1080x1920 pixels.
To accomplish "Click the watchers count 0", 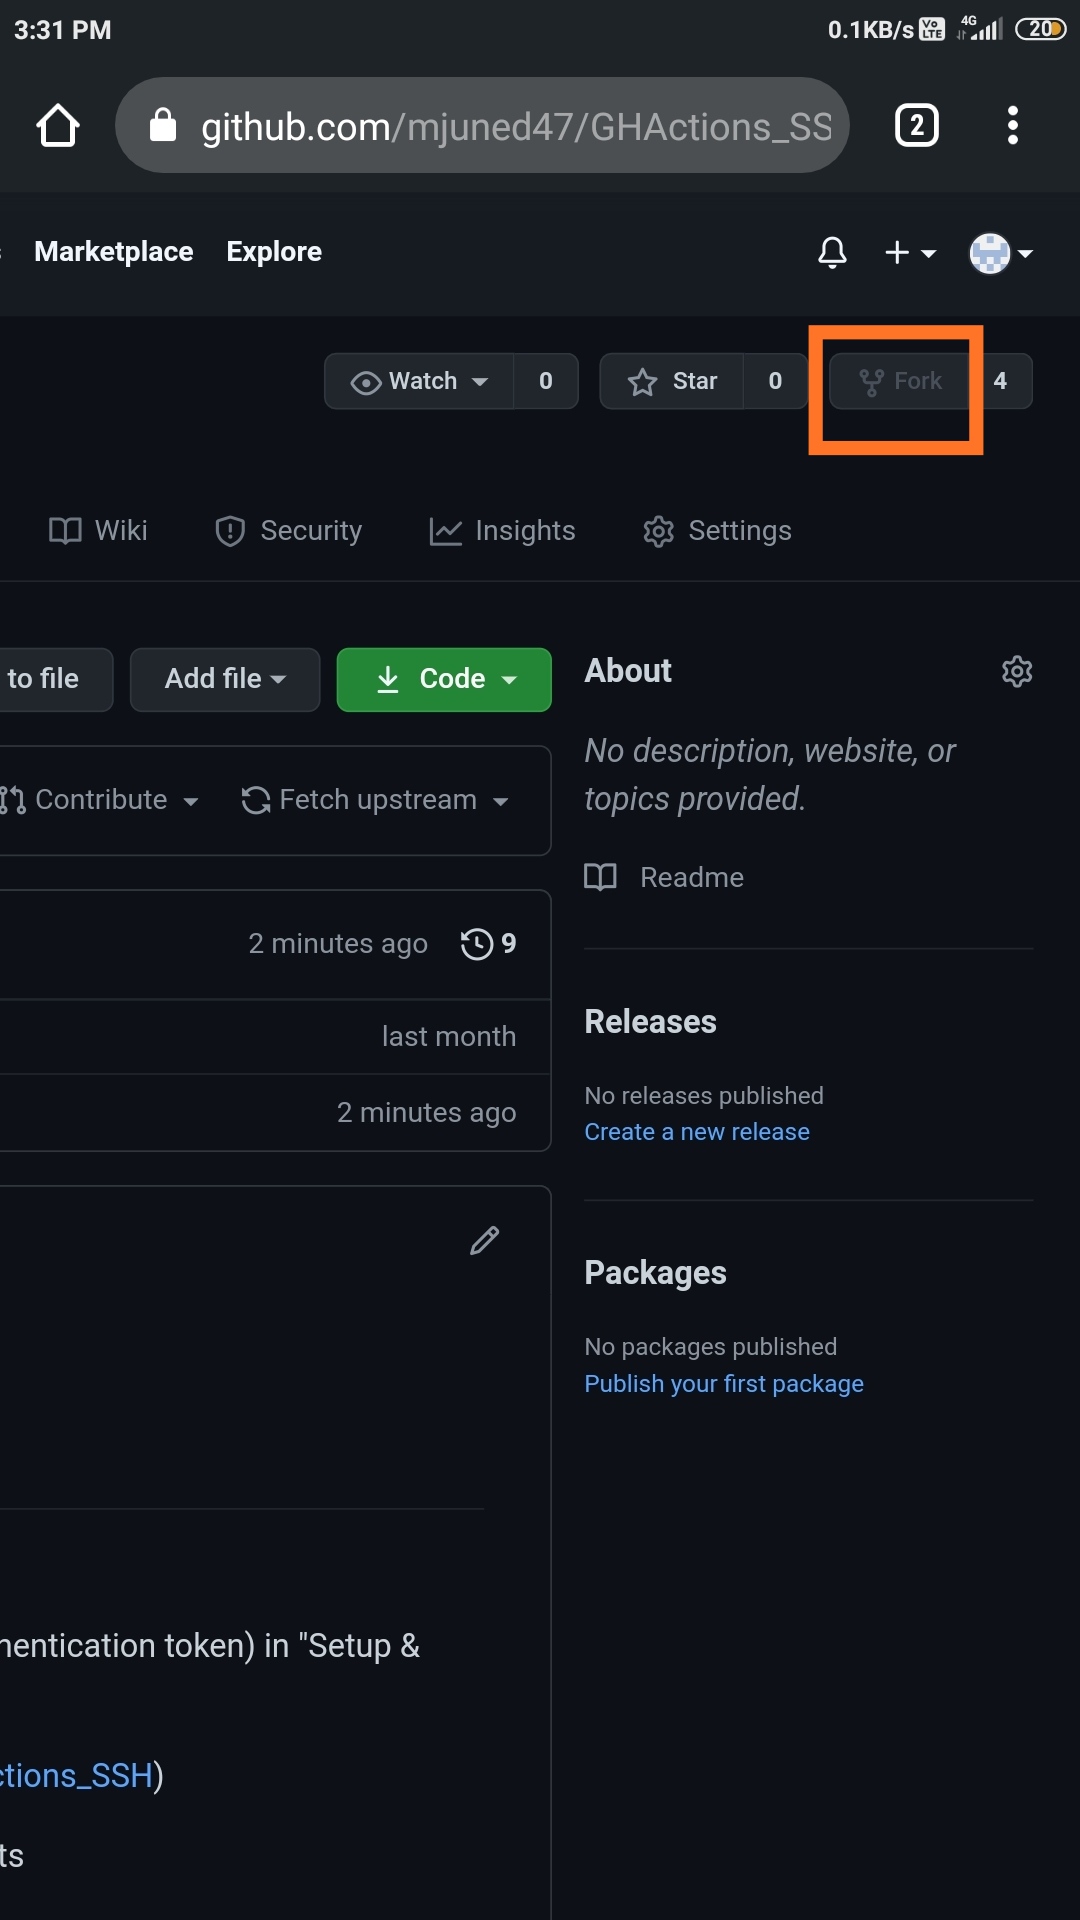I will 546,381.
